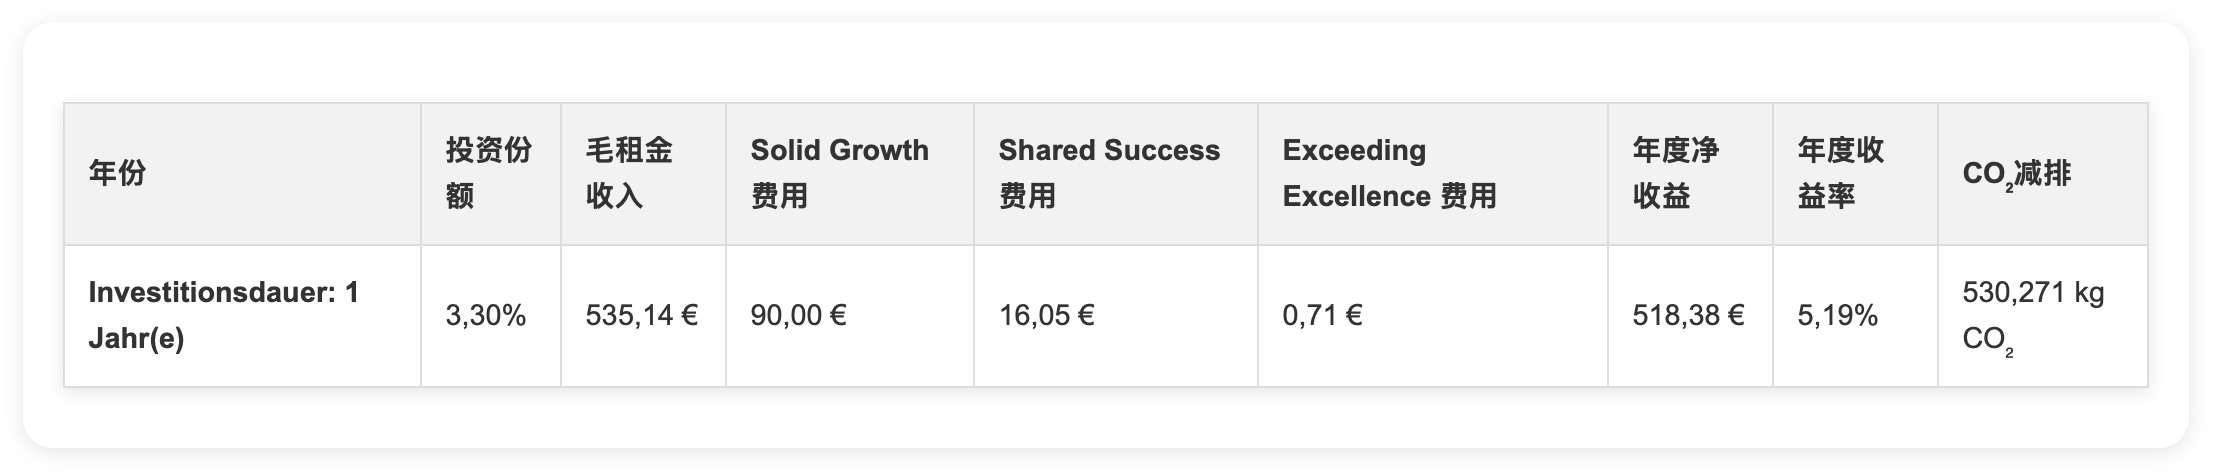The height and width of the screenshot is (476, 2218).
Task: Click the 5,19% annual yield cell
Action: coord(1838,316)
